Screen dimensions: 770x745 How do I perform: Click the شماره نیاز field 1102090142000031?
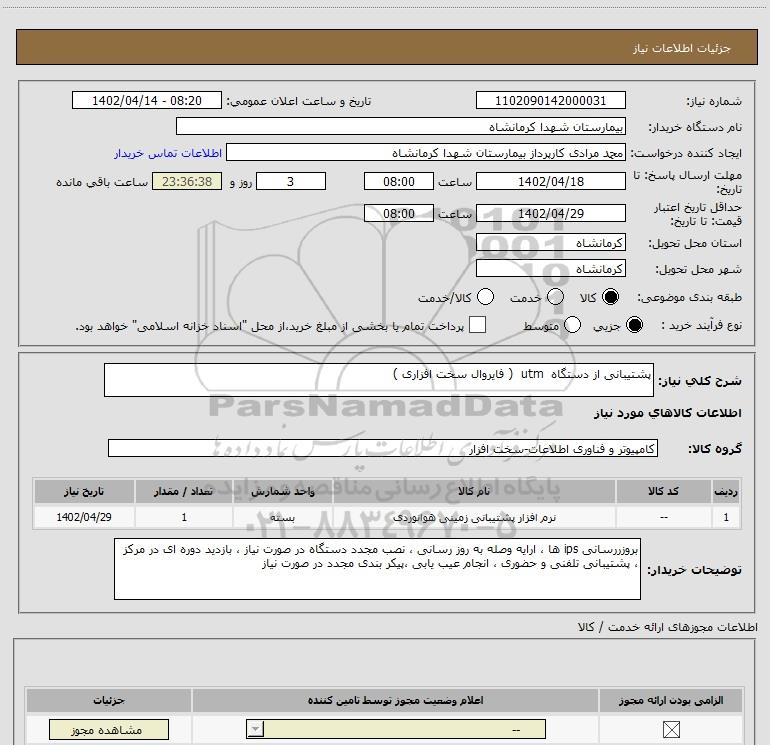coord(550,101)
